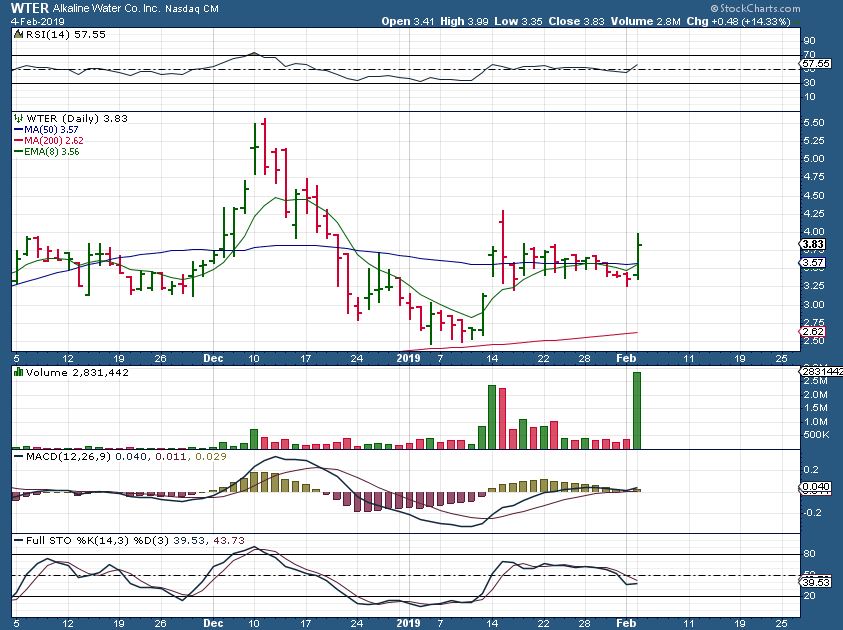Click the Dec label on price panel date axis
This screenshot has height=630, width=843.
pyautogui.click(x=213, y=359)
